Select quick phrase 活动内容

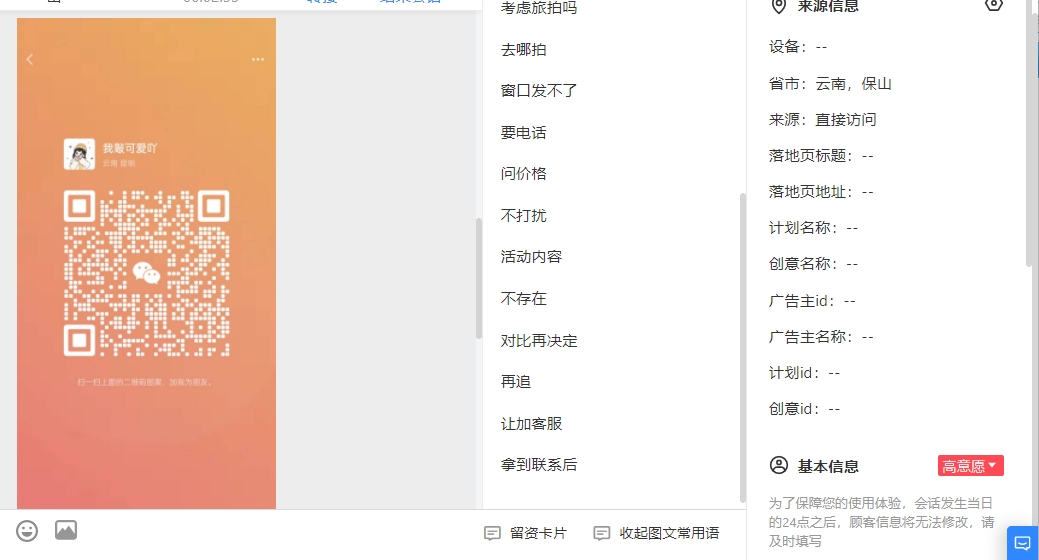531,256
